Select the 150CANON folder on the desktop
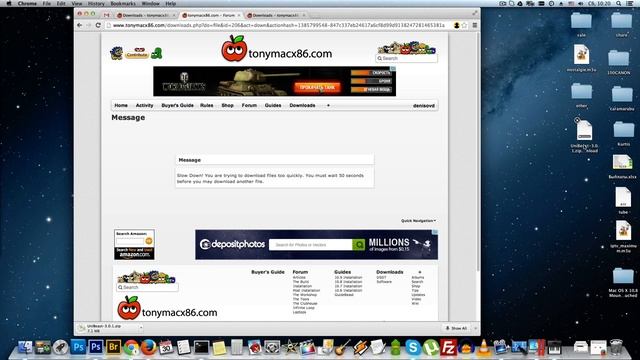Viewport: 640px width, 360px height. 619,62
